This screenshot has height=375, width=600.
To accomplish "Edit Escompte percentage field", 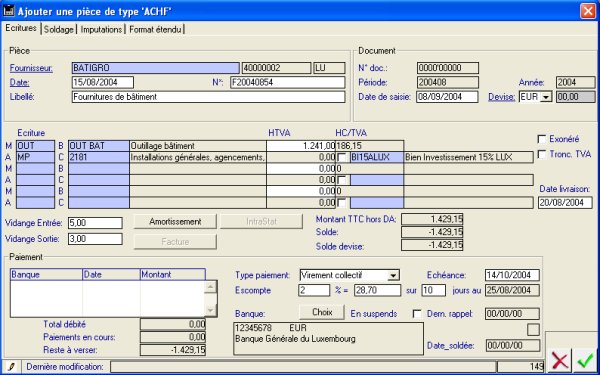I will coord(314,290).
